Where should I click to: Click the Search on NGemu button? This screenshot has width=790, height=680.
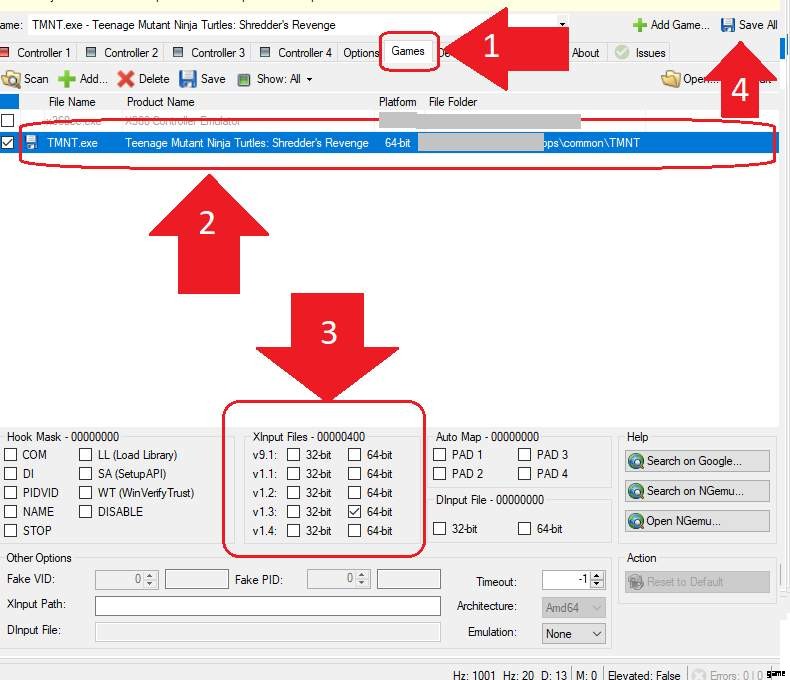(697, 491)
